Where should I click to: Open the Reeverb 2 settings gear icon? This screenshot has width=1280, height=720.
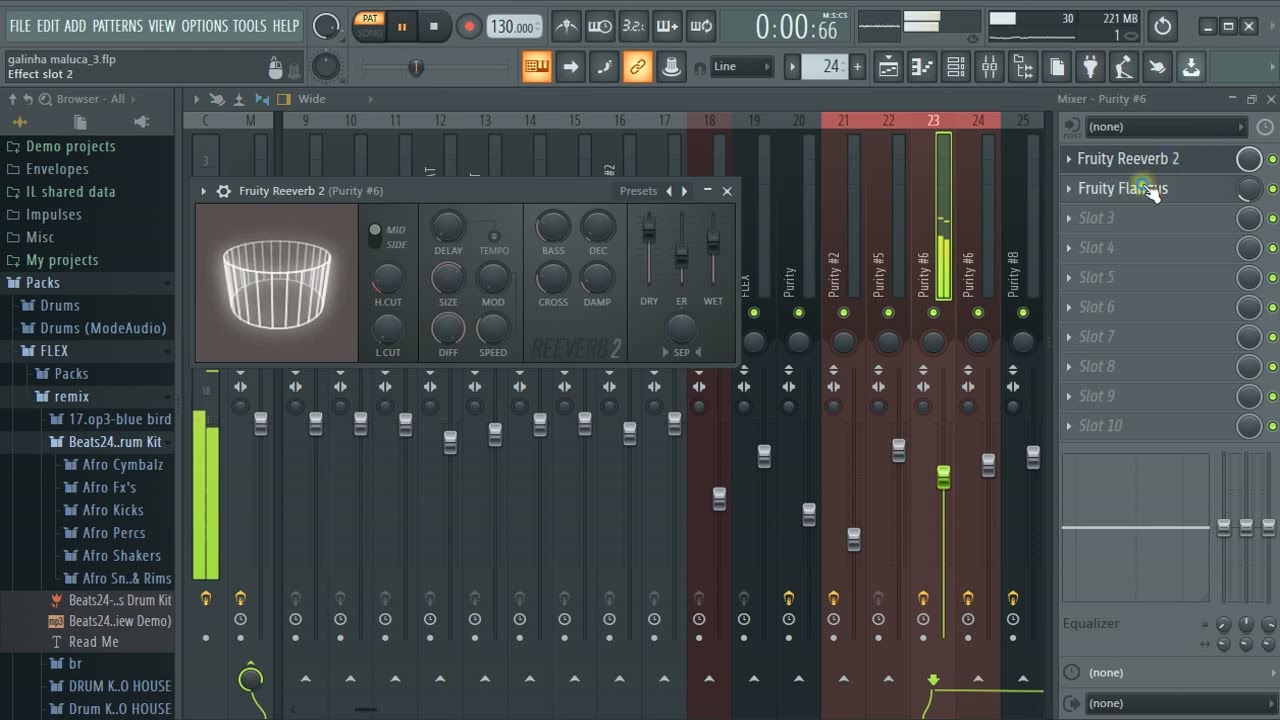point(224,191)
